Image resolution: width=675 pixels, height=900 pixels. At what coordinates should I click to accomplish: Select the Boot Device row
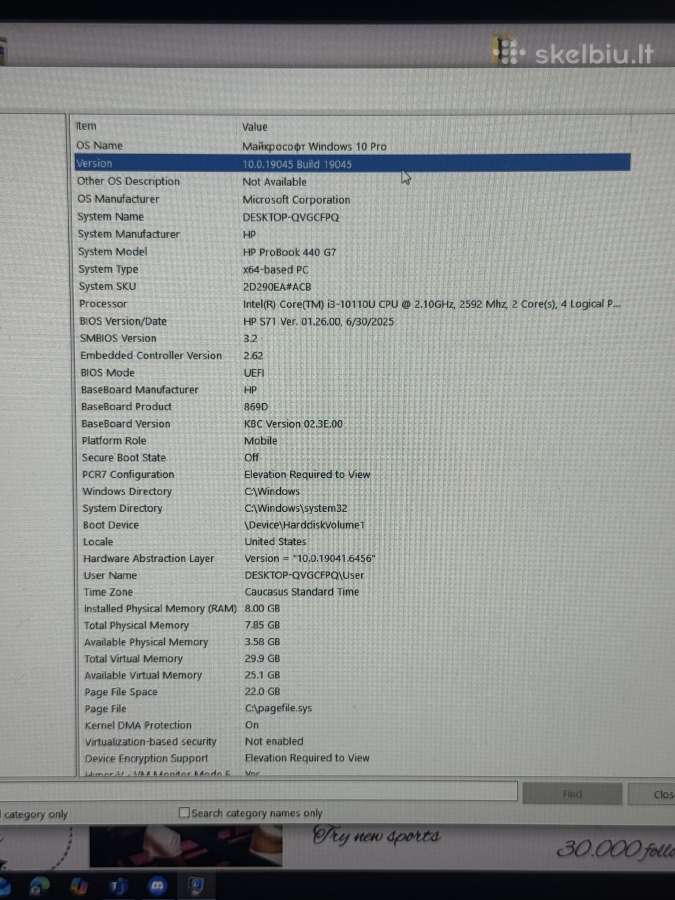pyautogui.click(x=352, y=525)
